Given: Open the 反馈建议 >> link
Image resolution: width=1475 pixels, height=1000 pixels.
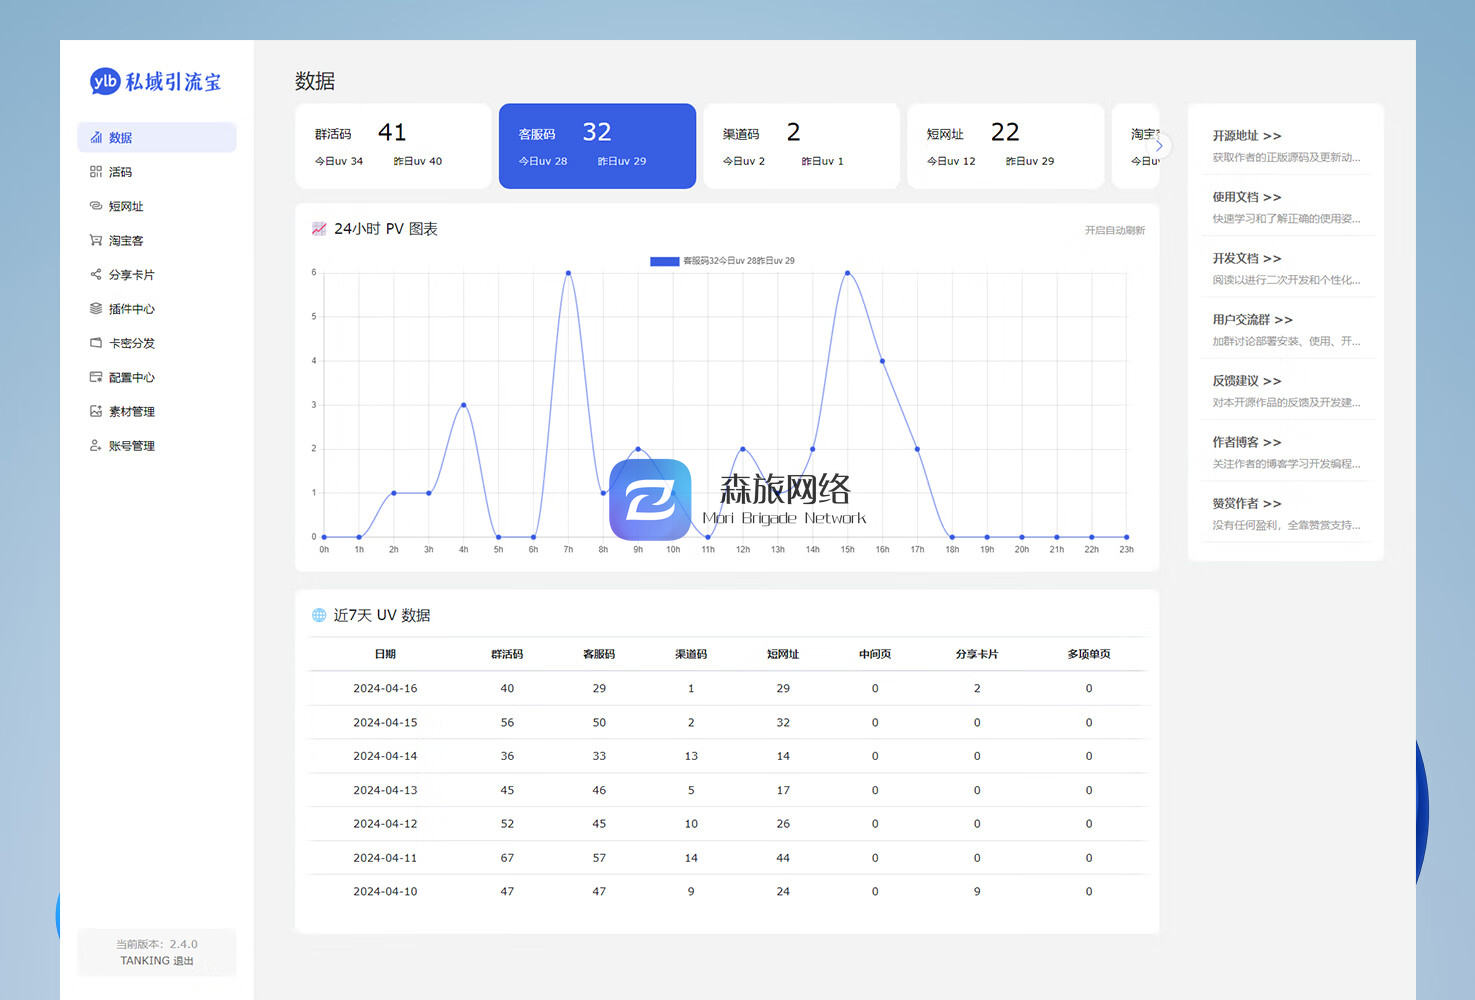Looking at the screenshot, I should tap(1246, 381).
